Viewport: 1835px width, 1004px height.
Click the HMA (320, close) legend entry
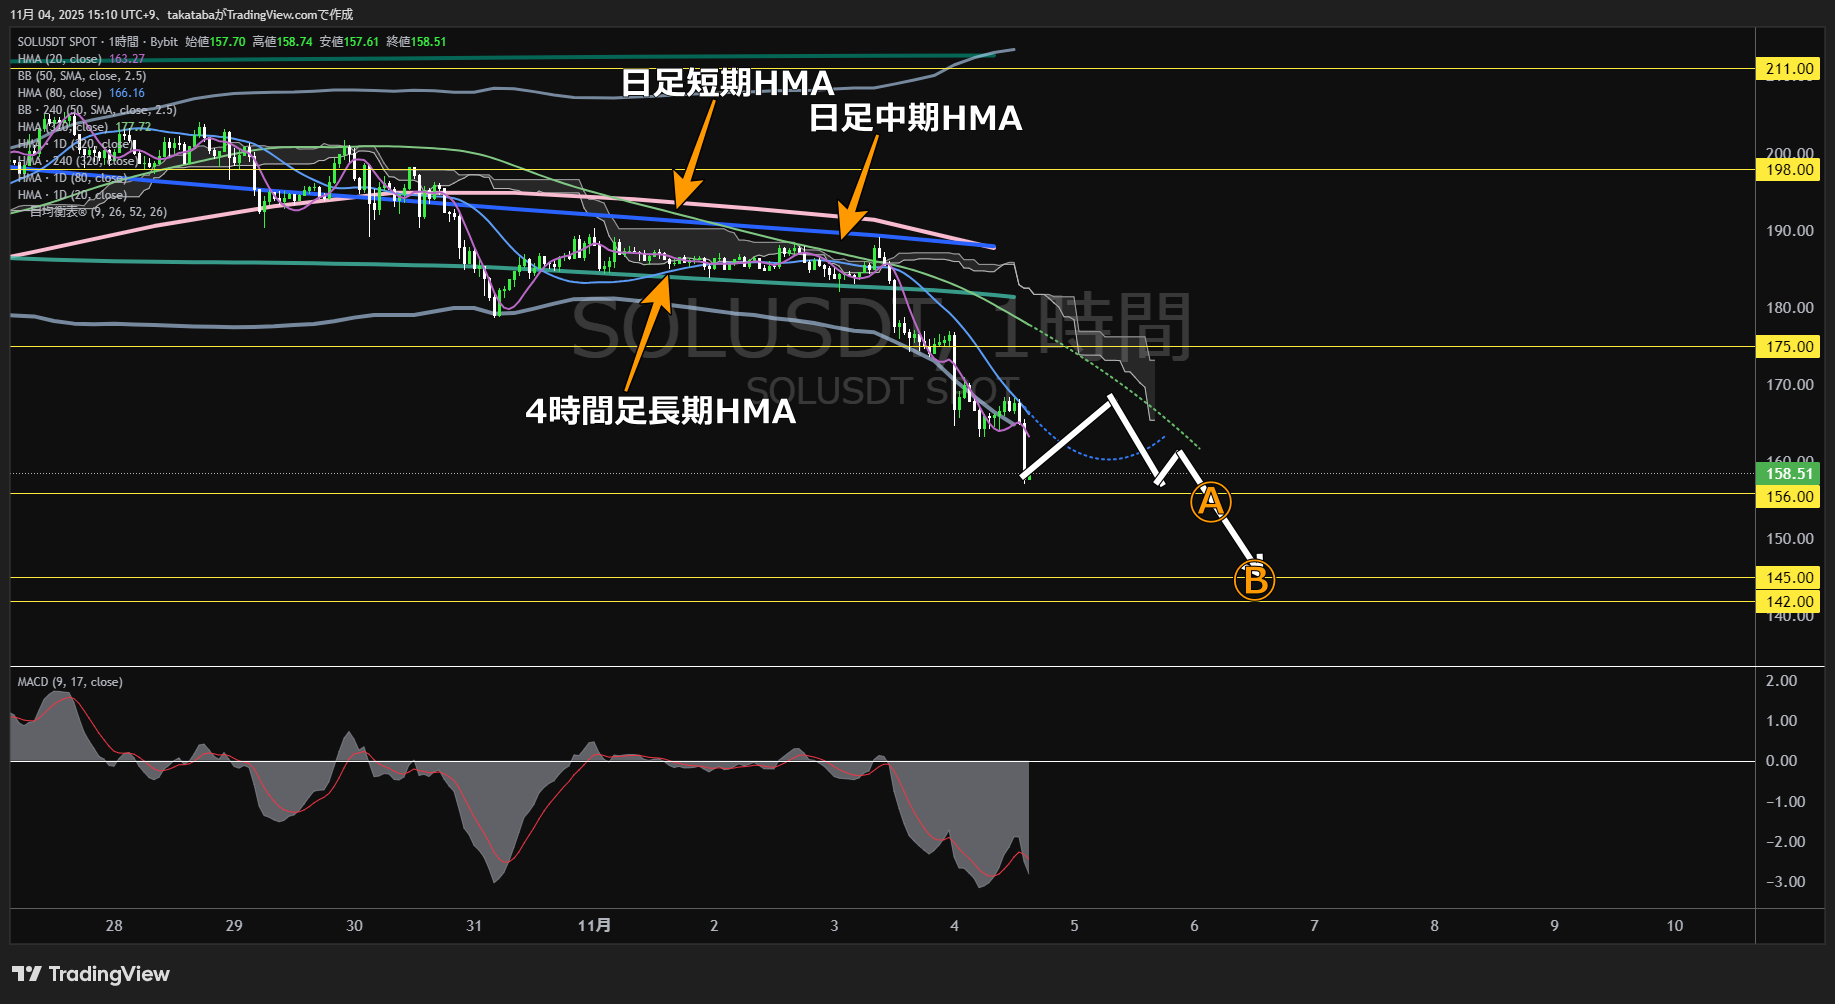(x=62, y=127)
